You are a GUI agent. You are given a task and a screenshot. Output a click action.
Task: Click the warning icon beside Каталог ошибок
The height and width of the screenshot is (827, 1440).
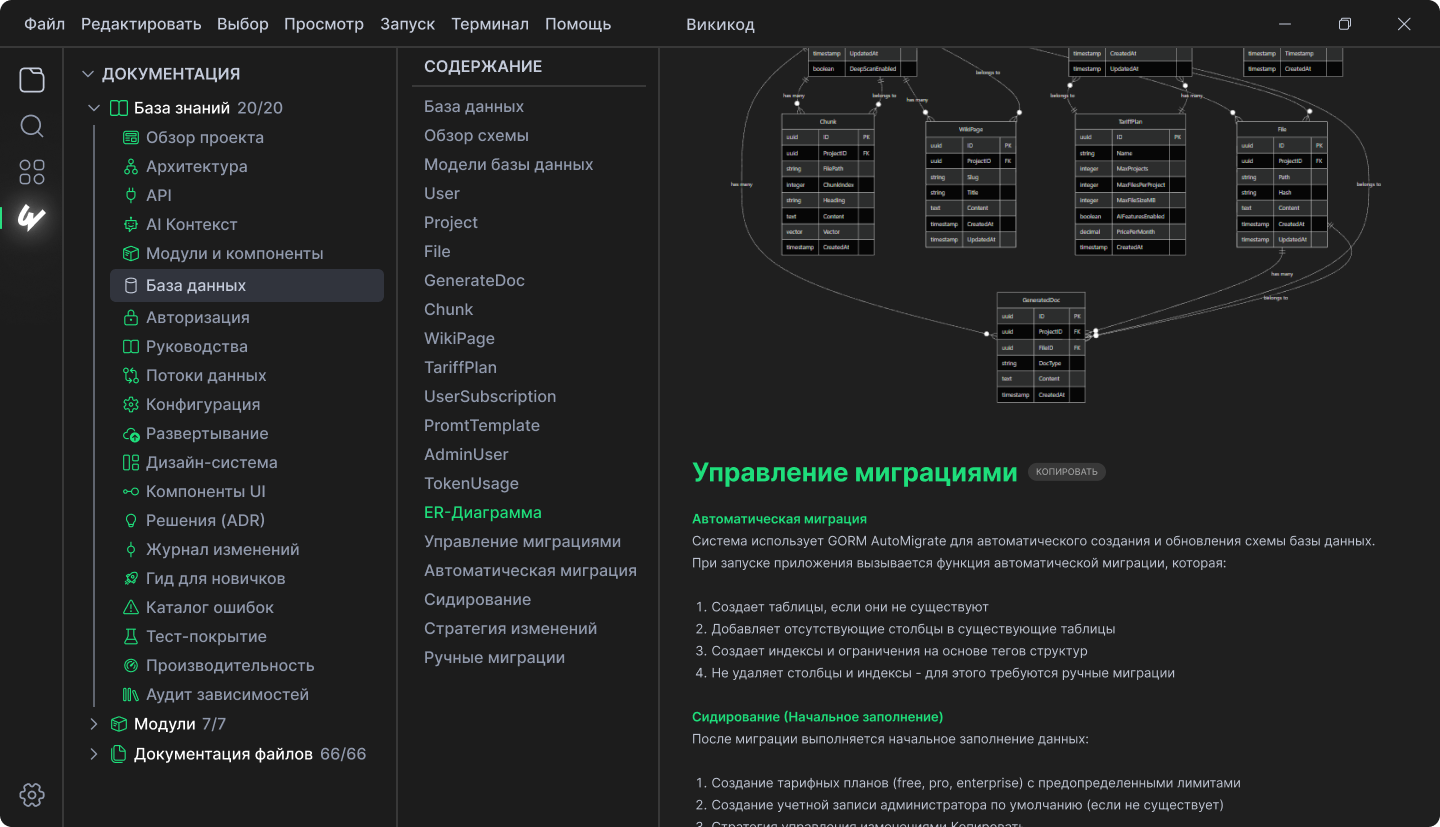click(x=130, y=608)
